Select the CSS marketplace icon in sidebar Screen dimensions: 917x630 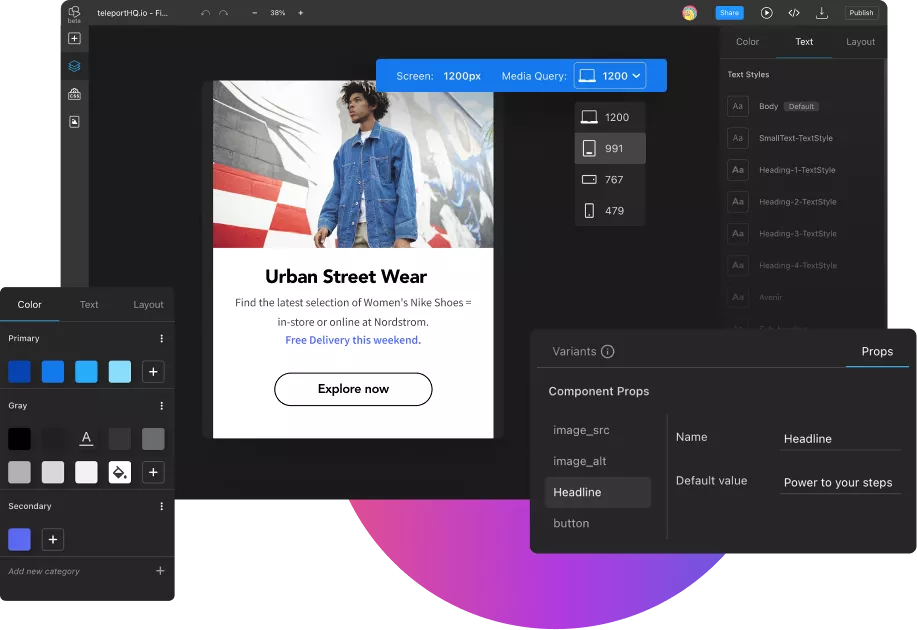(73, 93)
